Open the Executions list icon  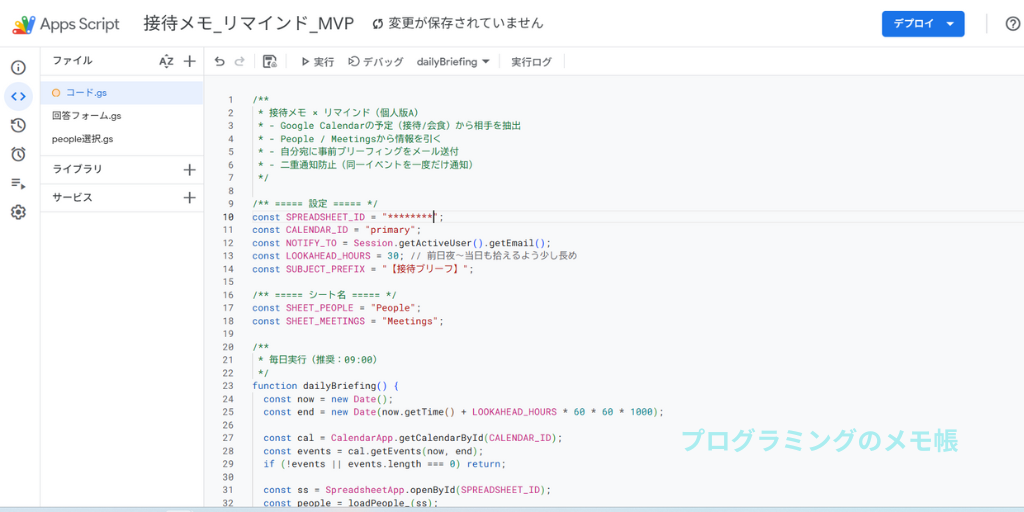[x=18, y=183]
